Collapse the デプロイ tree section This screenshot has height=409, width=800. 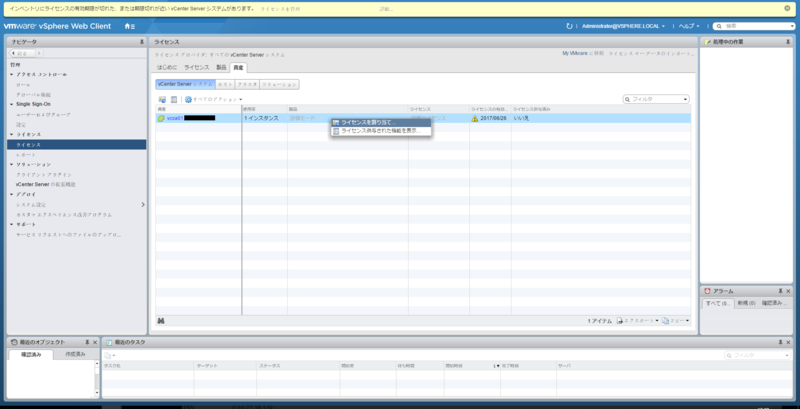(12, 195)
